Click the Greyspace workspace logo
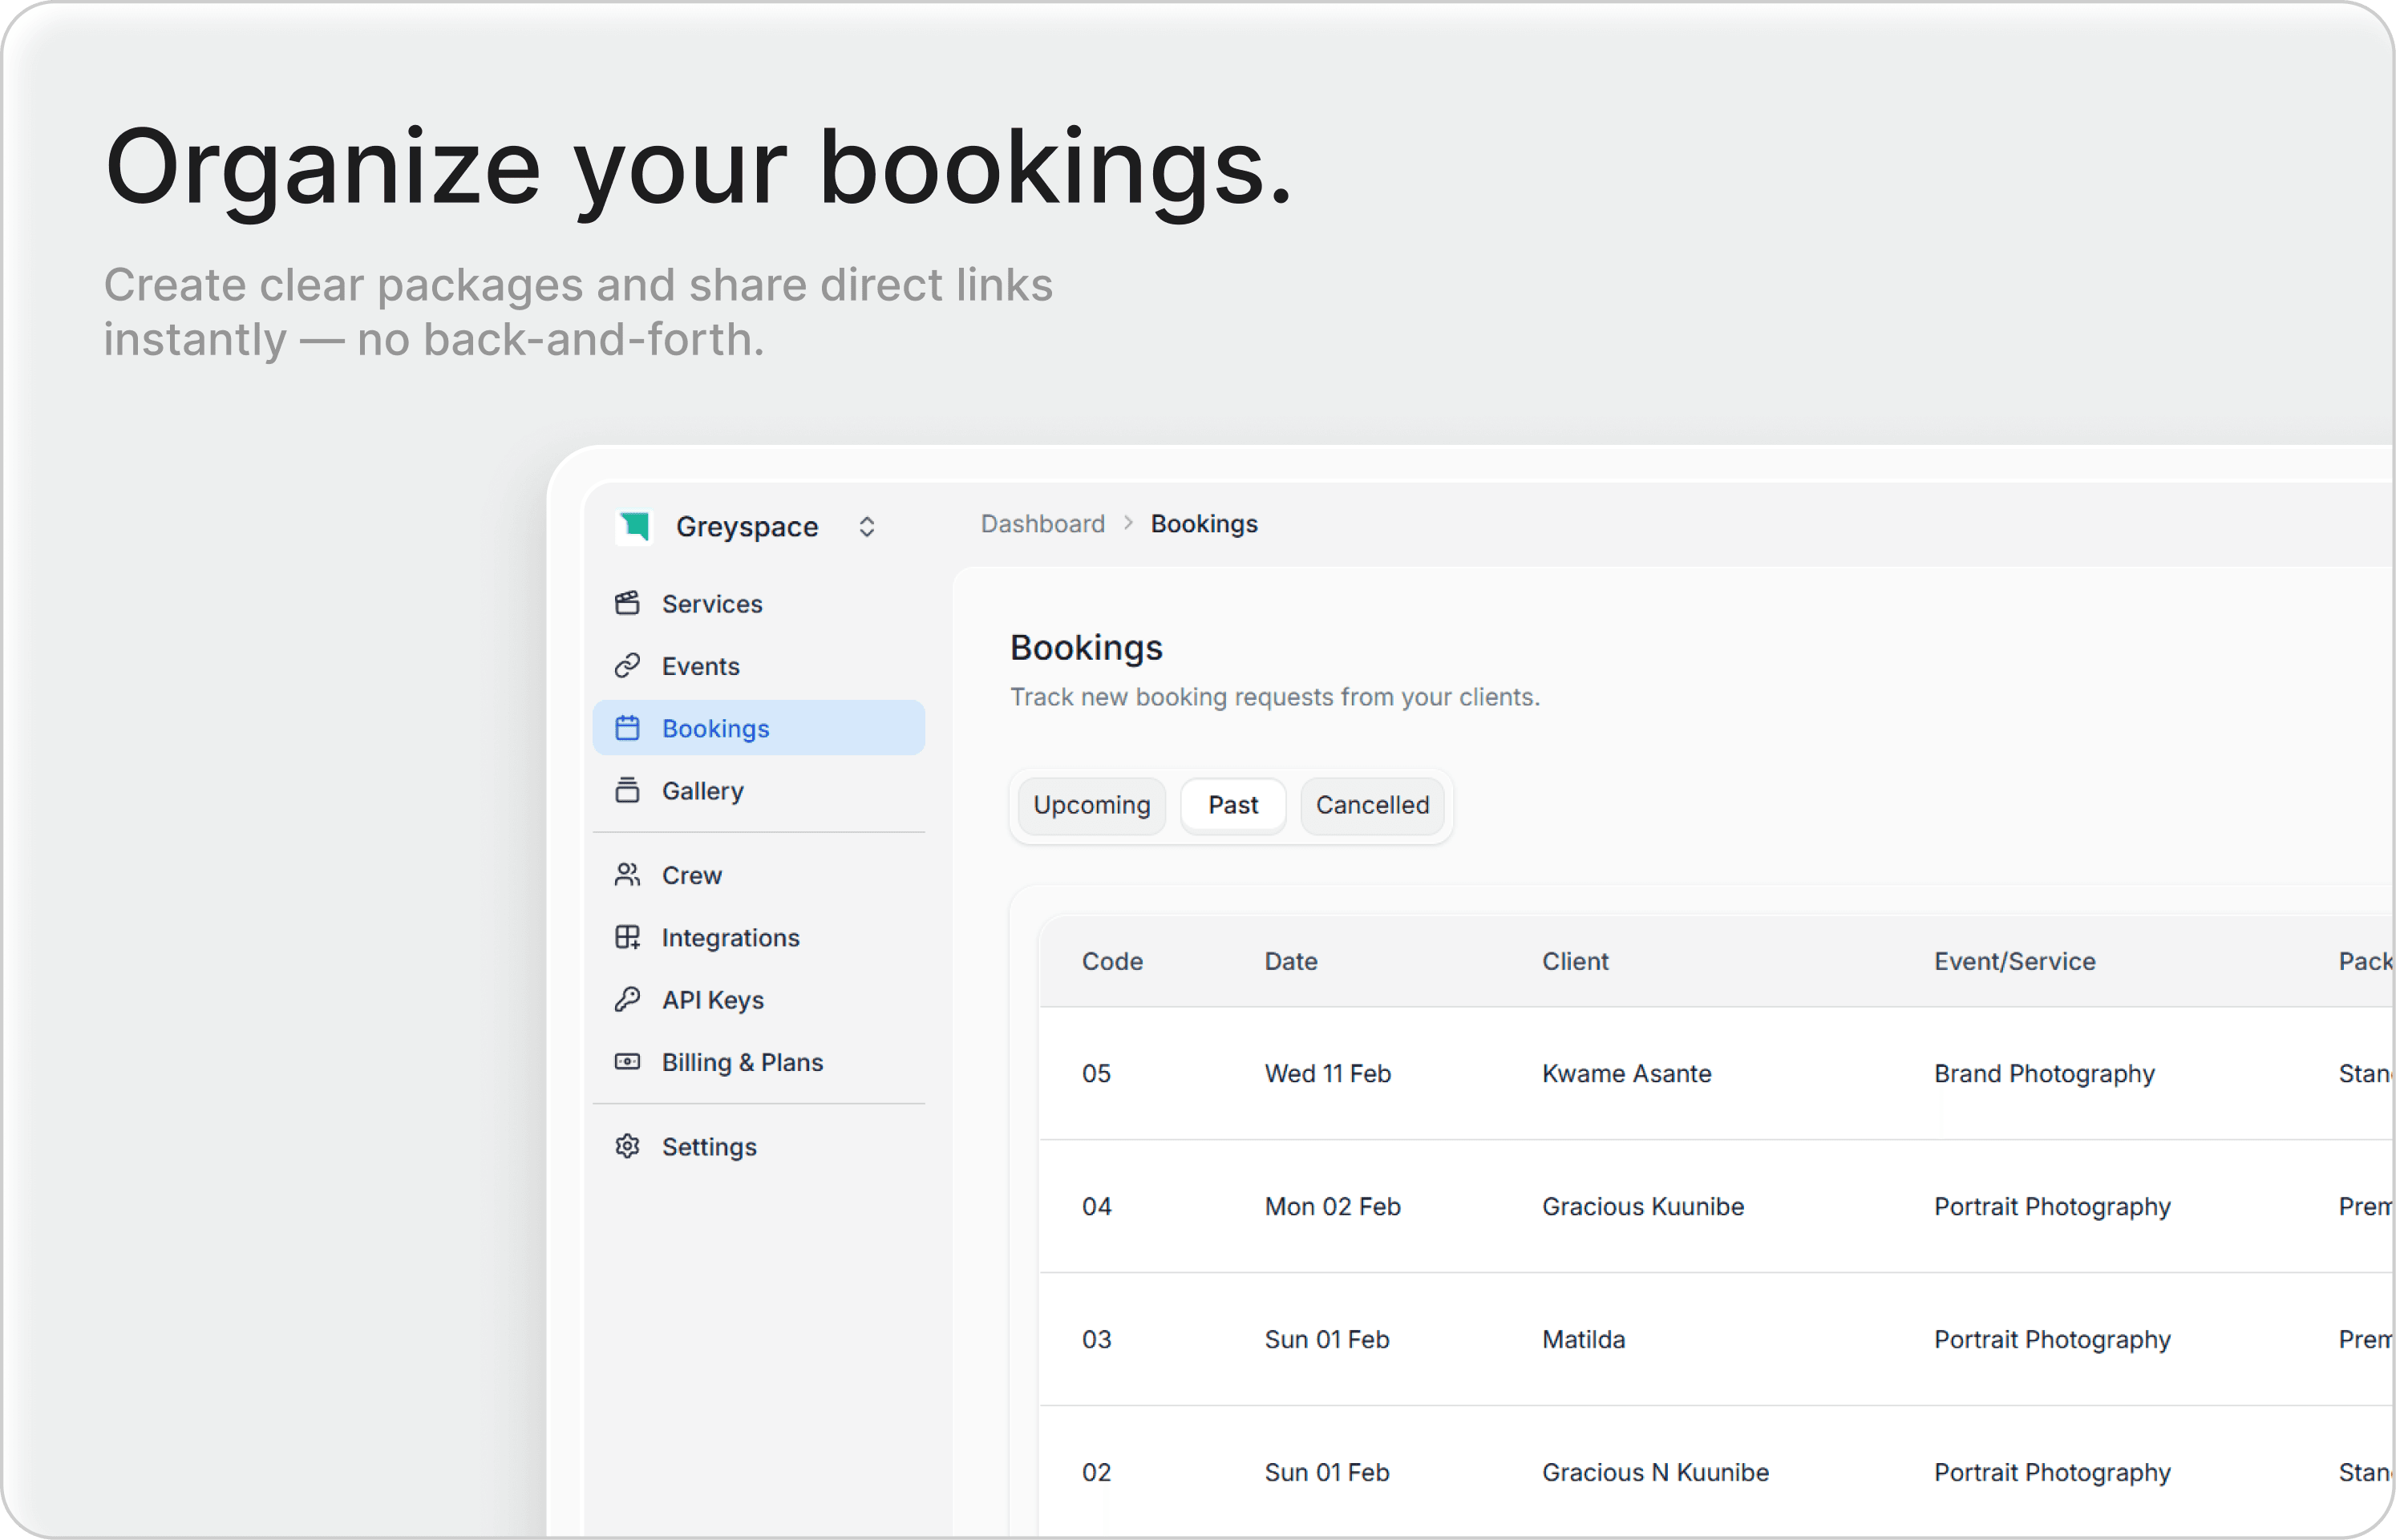Screen dimensions: 2396x1540 click(633, 526)
